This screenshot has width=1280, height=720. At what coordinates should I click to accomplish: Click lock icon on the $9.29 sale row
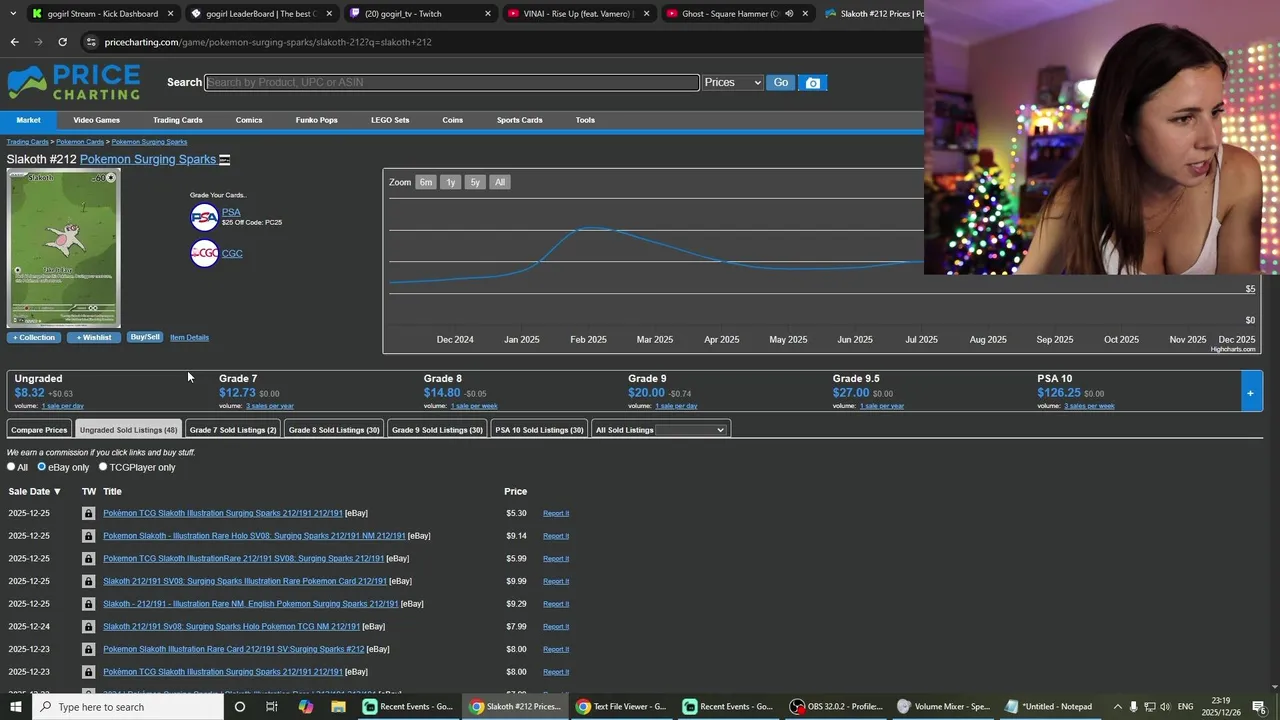click(88, 604)
